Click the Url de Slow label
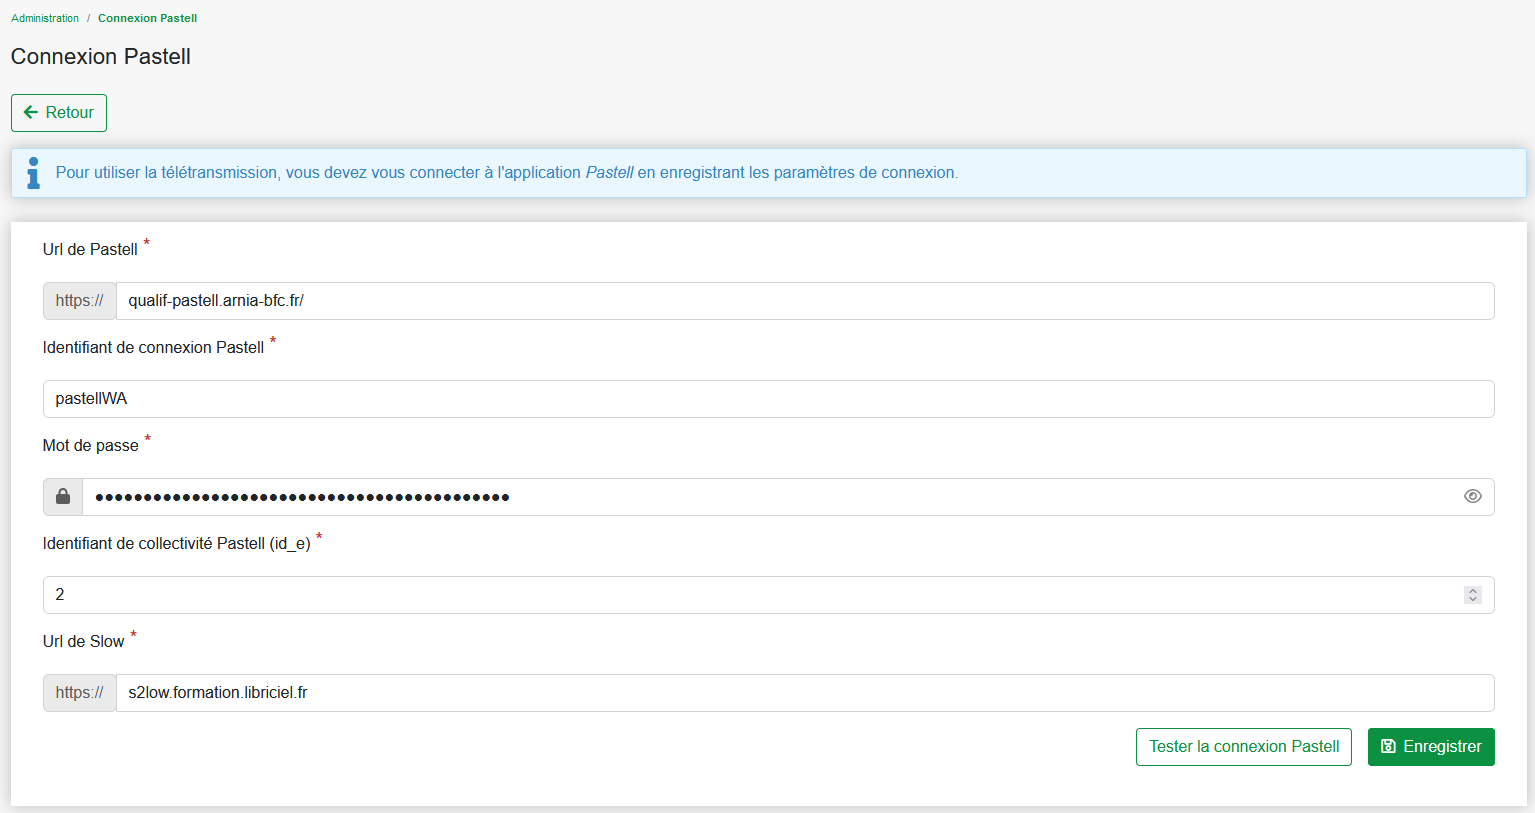 point(84,642)
